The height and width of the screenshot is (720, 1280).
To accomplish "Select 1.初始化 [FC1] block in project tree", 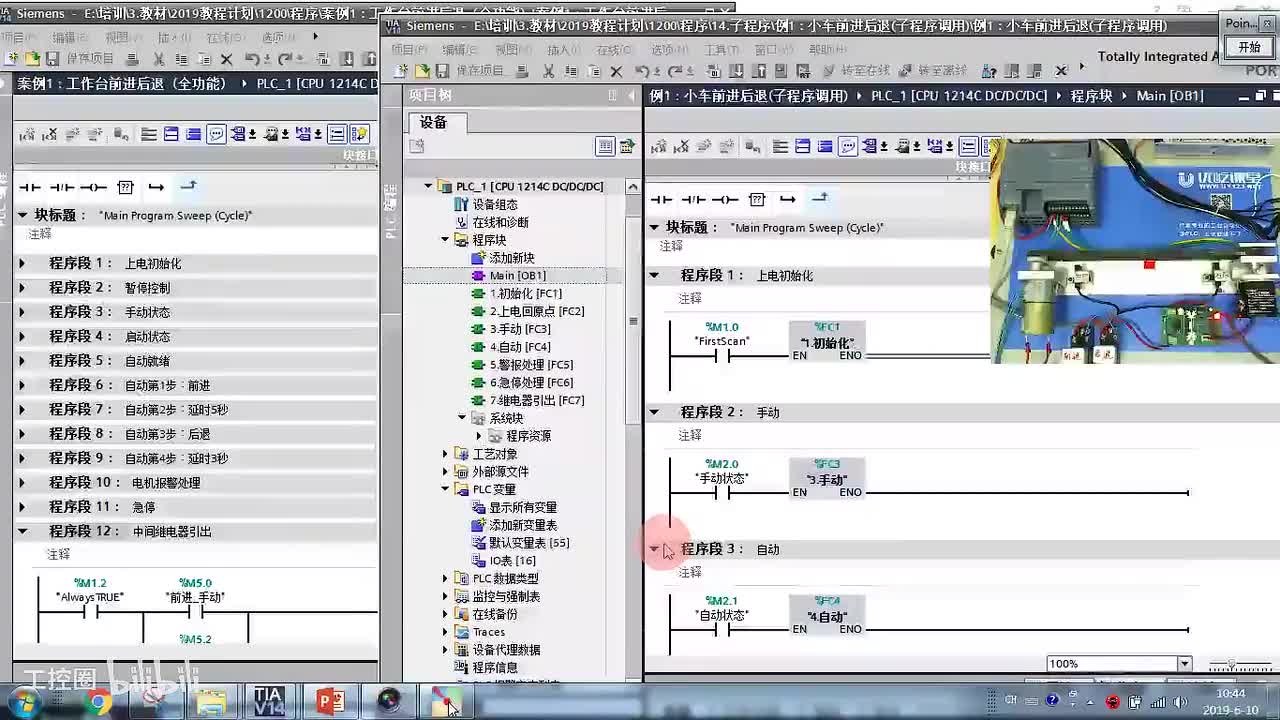I will 525,294.
